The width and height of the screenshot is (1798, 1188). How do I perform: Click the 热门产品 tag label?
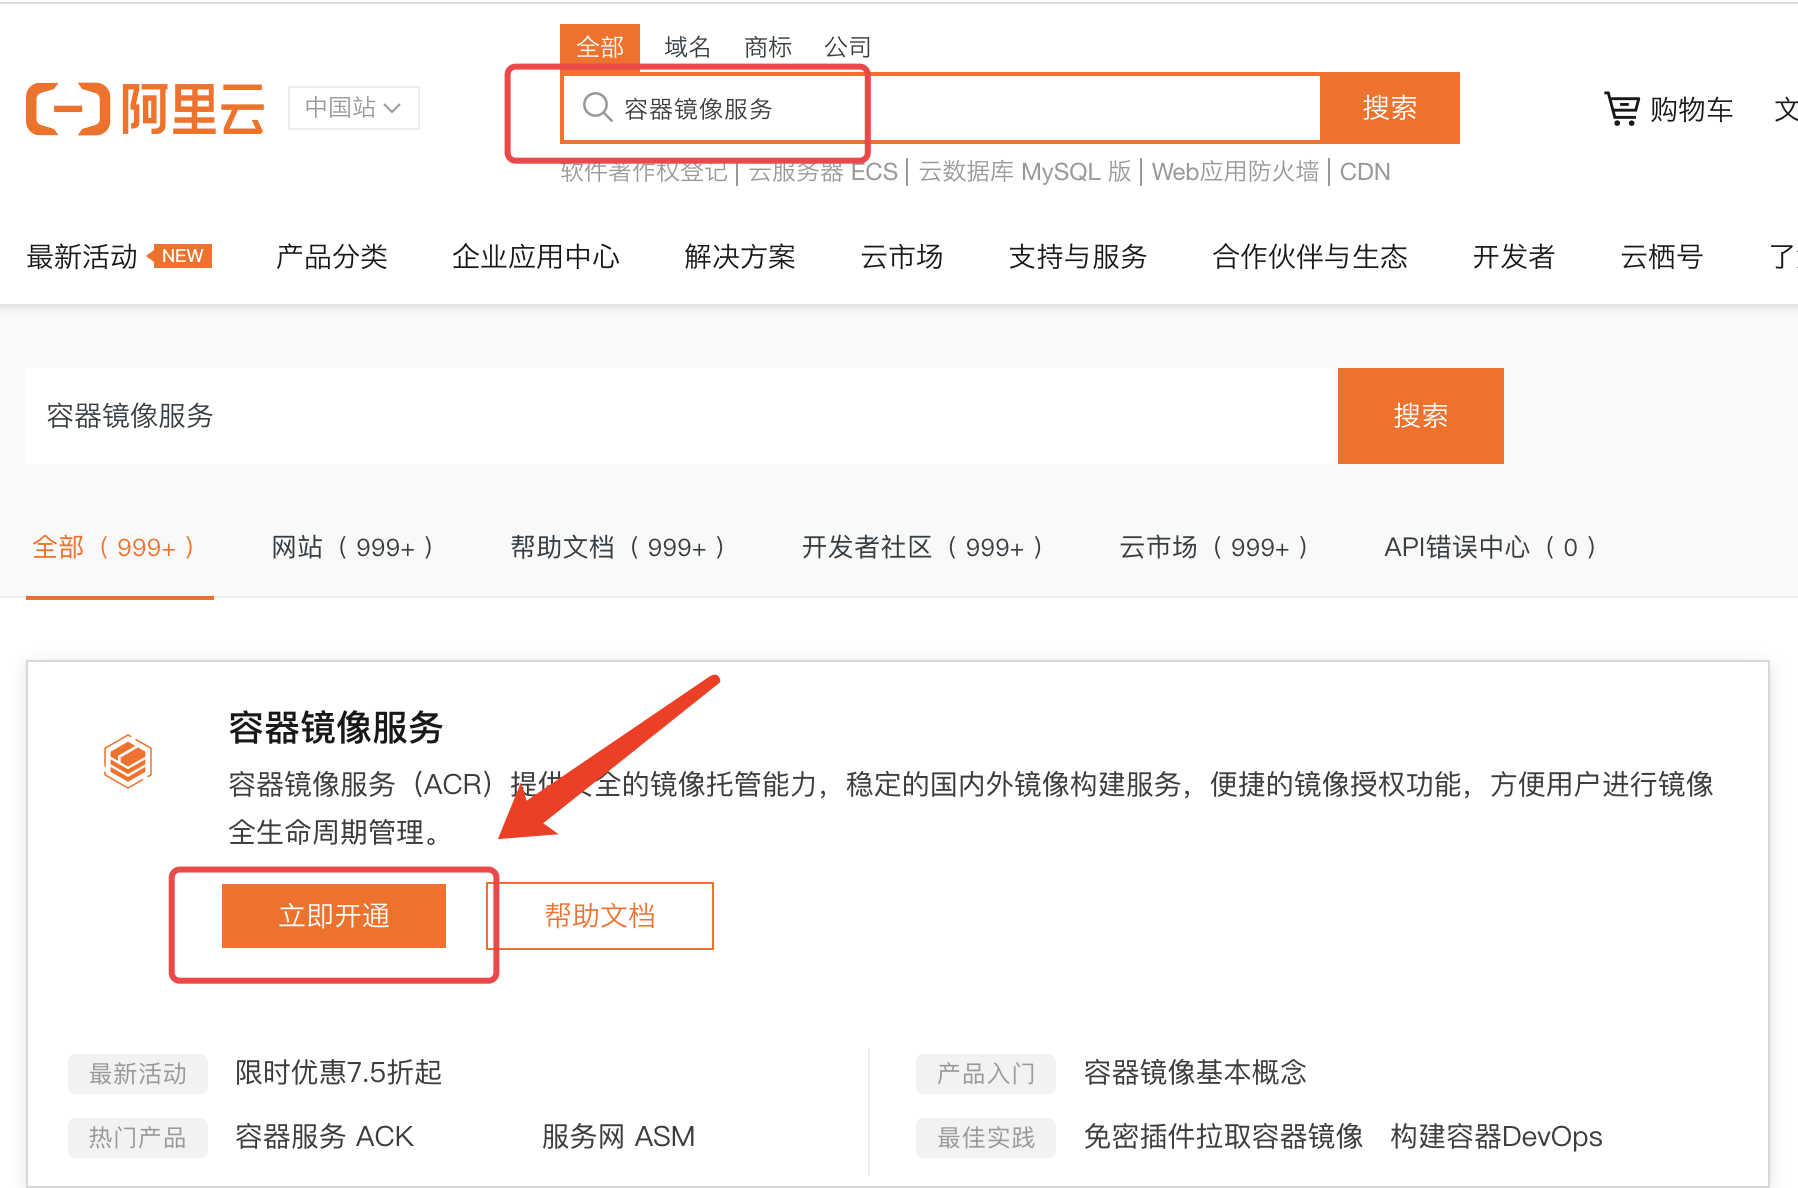138,1138
